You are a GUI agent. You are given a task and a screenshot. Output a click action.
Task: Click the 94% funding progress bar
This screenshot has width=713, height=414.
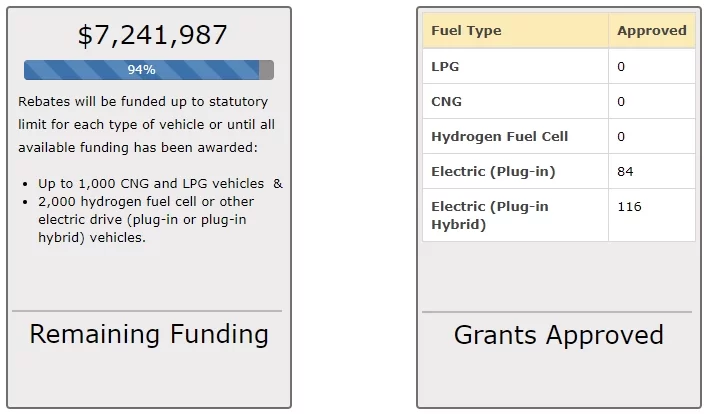coord(141,70)
